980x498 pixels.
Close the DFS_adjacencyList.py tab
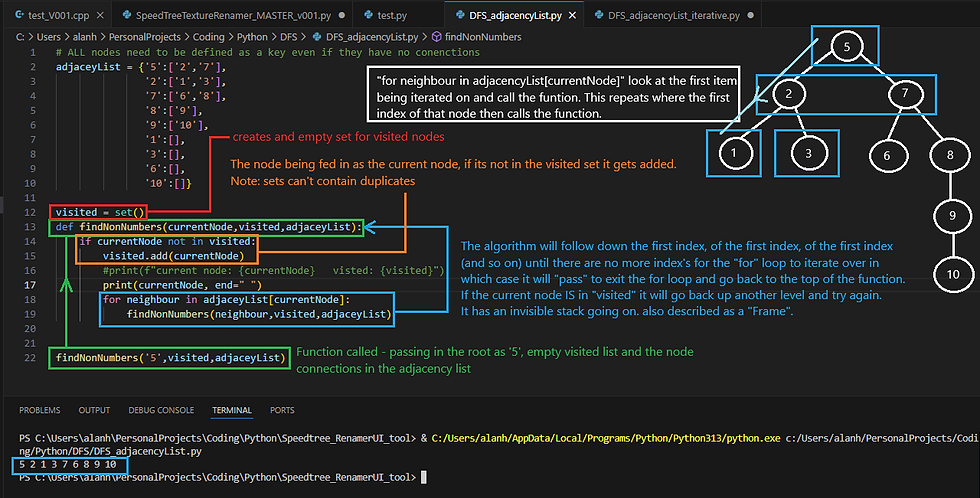pyautogui.click(x=572, y=15)
